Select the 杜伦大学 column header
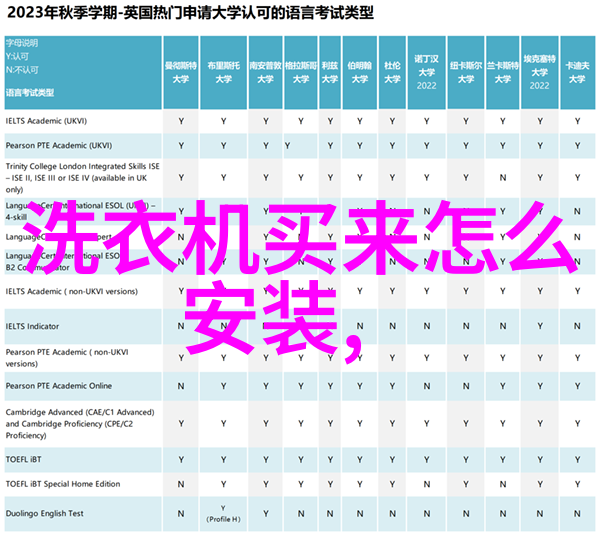The height and width of the screenshot is (536, 600). point(392,72)
